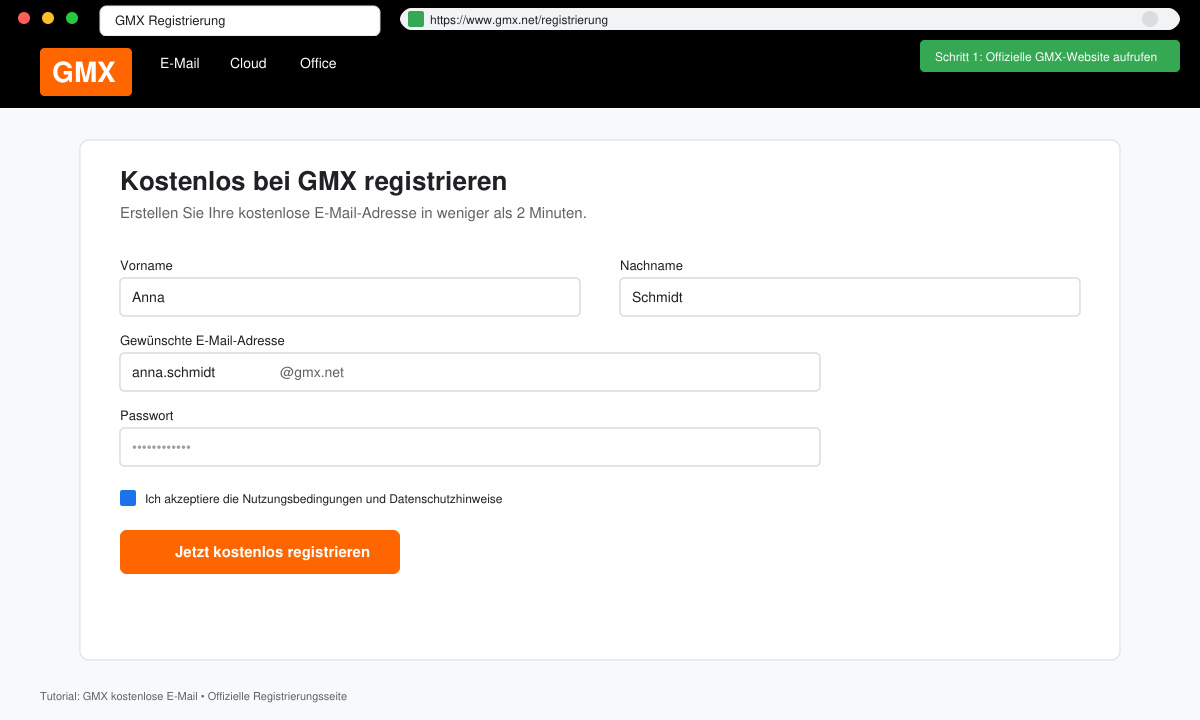Open the Cloud navigation item
1200x720 pixels.
(248, 63)
